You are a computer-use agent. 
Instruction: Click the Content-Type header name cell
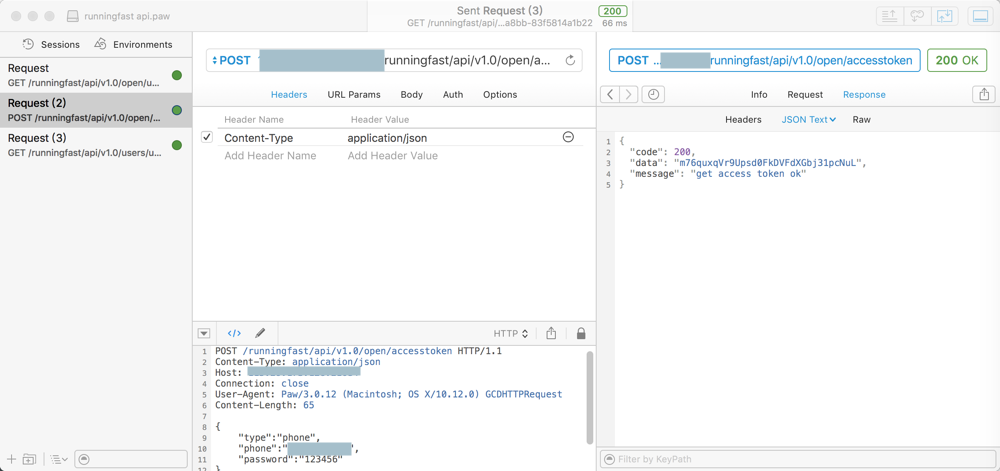(x=258, y=138)
